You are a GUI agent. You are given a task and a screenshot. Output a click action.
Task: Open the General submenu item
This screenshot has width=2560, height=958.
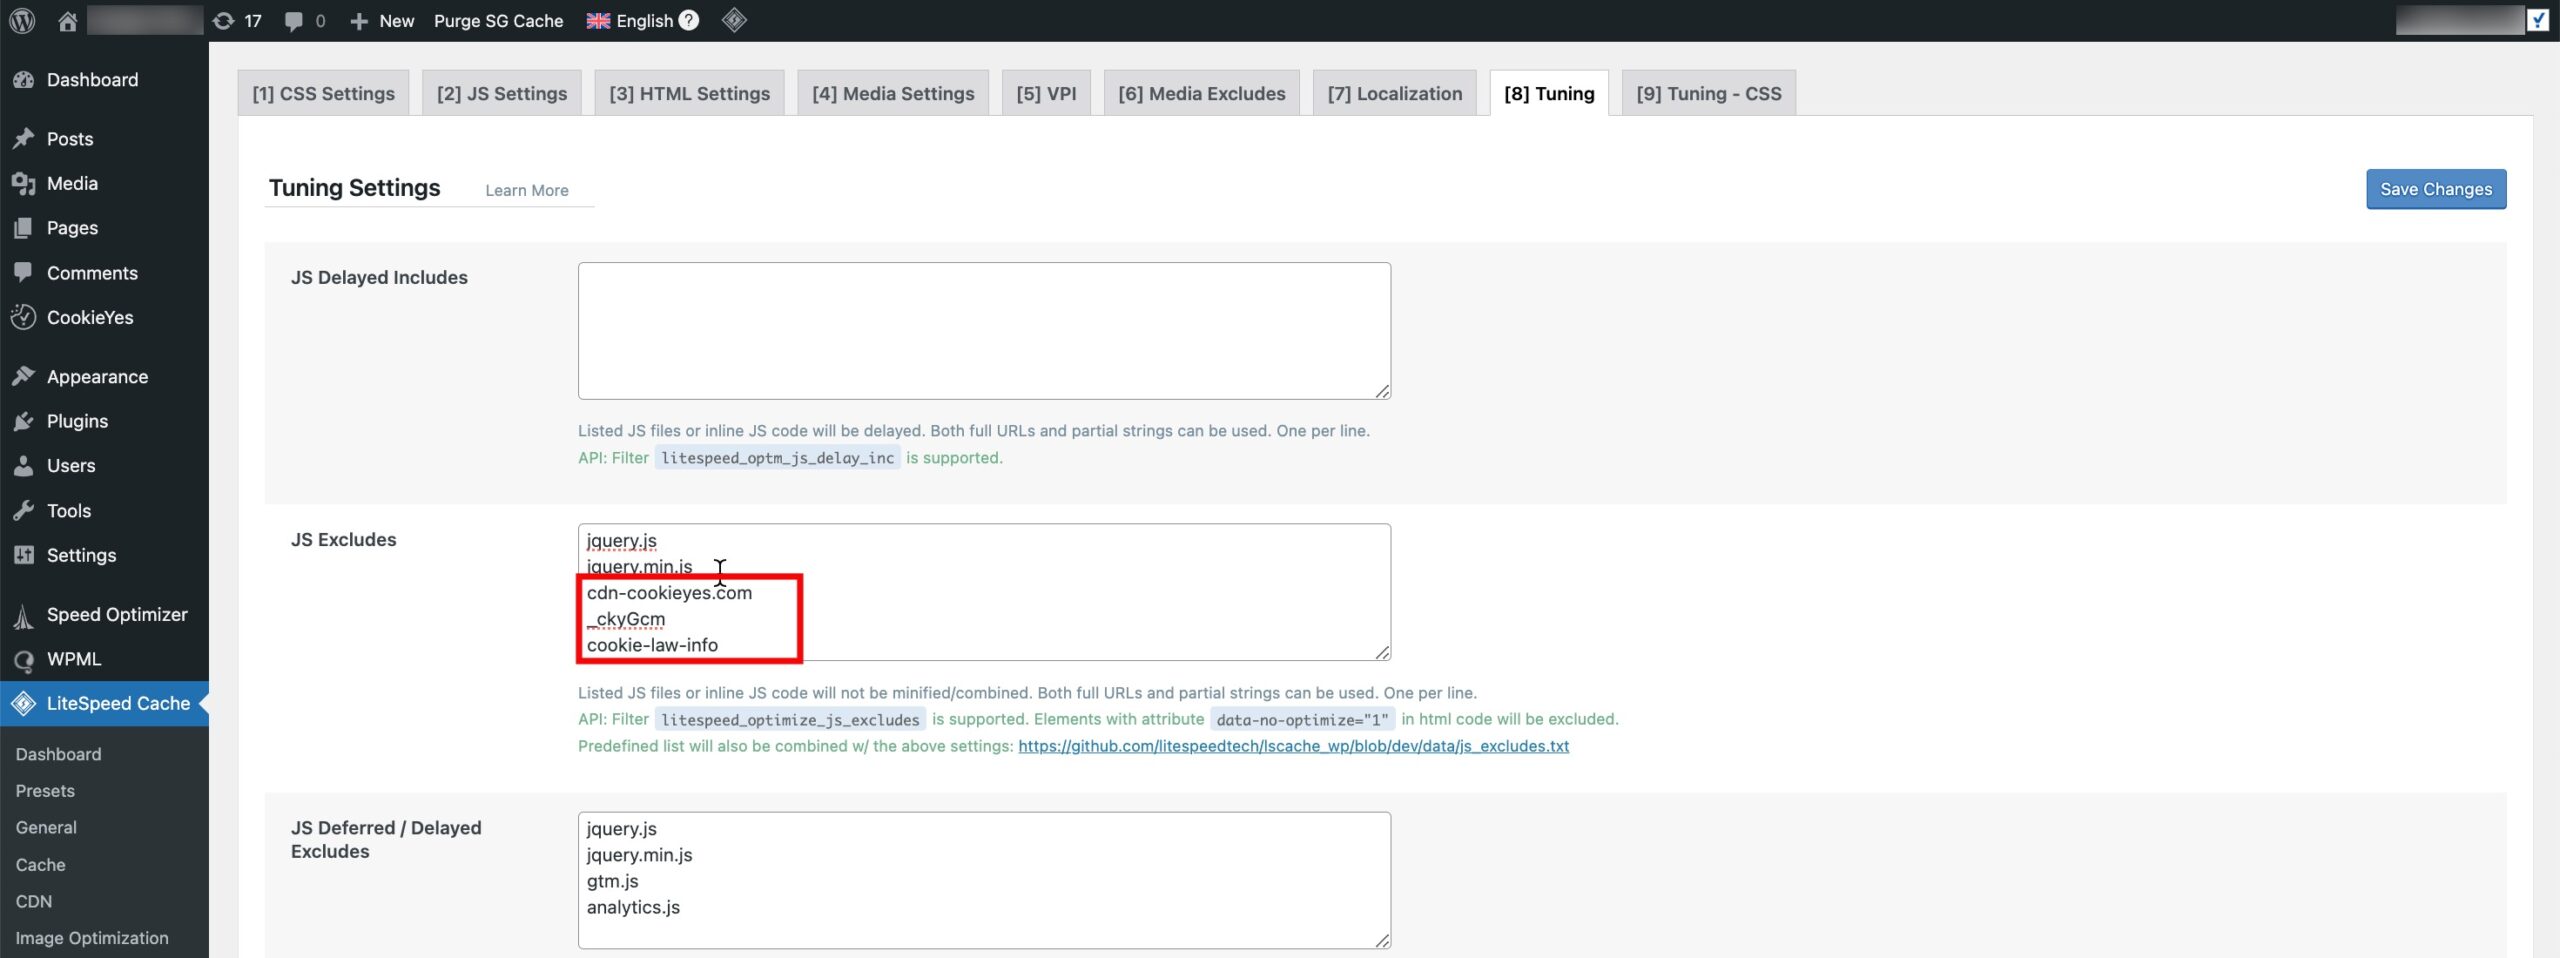coord(46,828)
